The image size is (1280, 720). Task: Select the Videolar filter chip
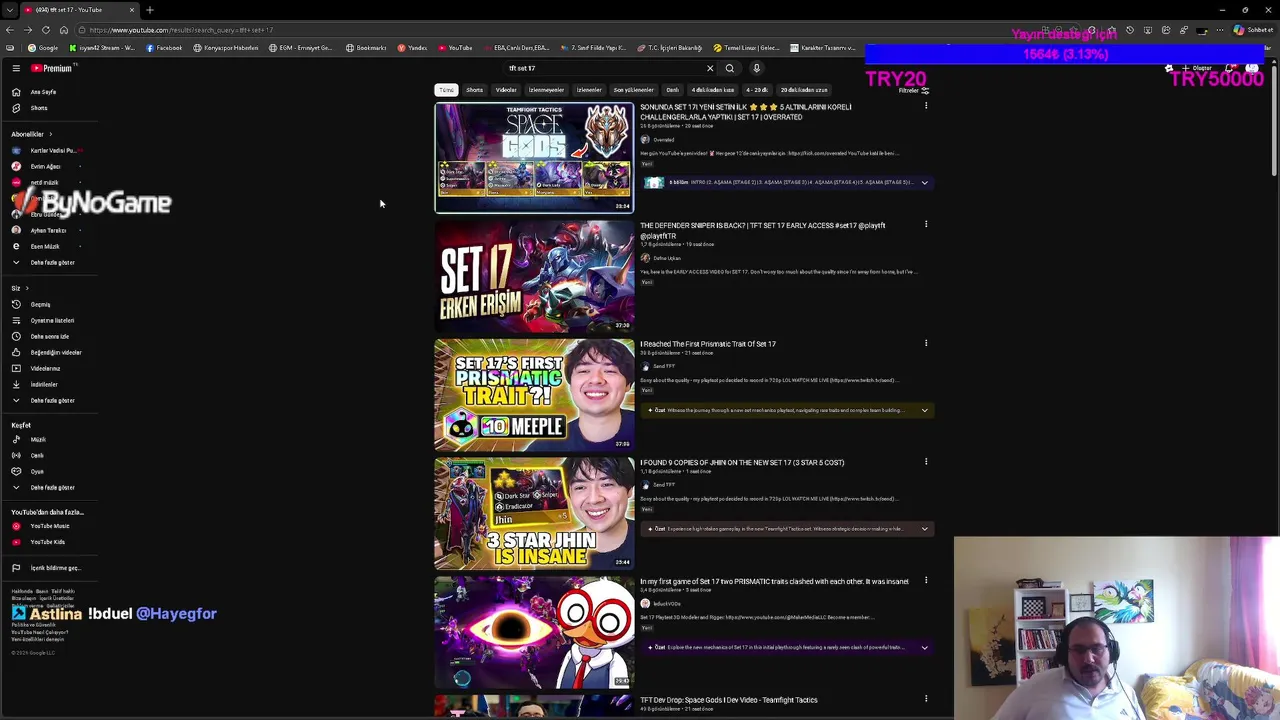pos(506,90)
